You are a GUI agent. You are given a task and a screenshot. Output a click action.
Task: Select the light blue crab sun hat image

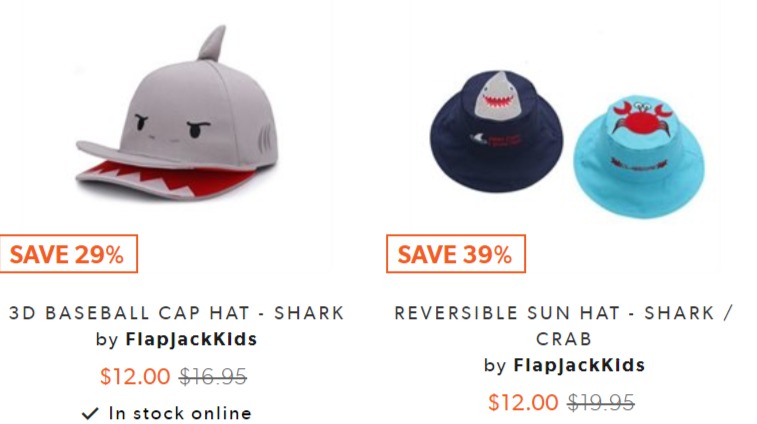[639, 155]
